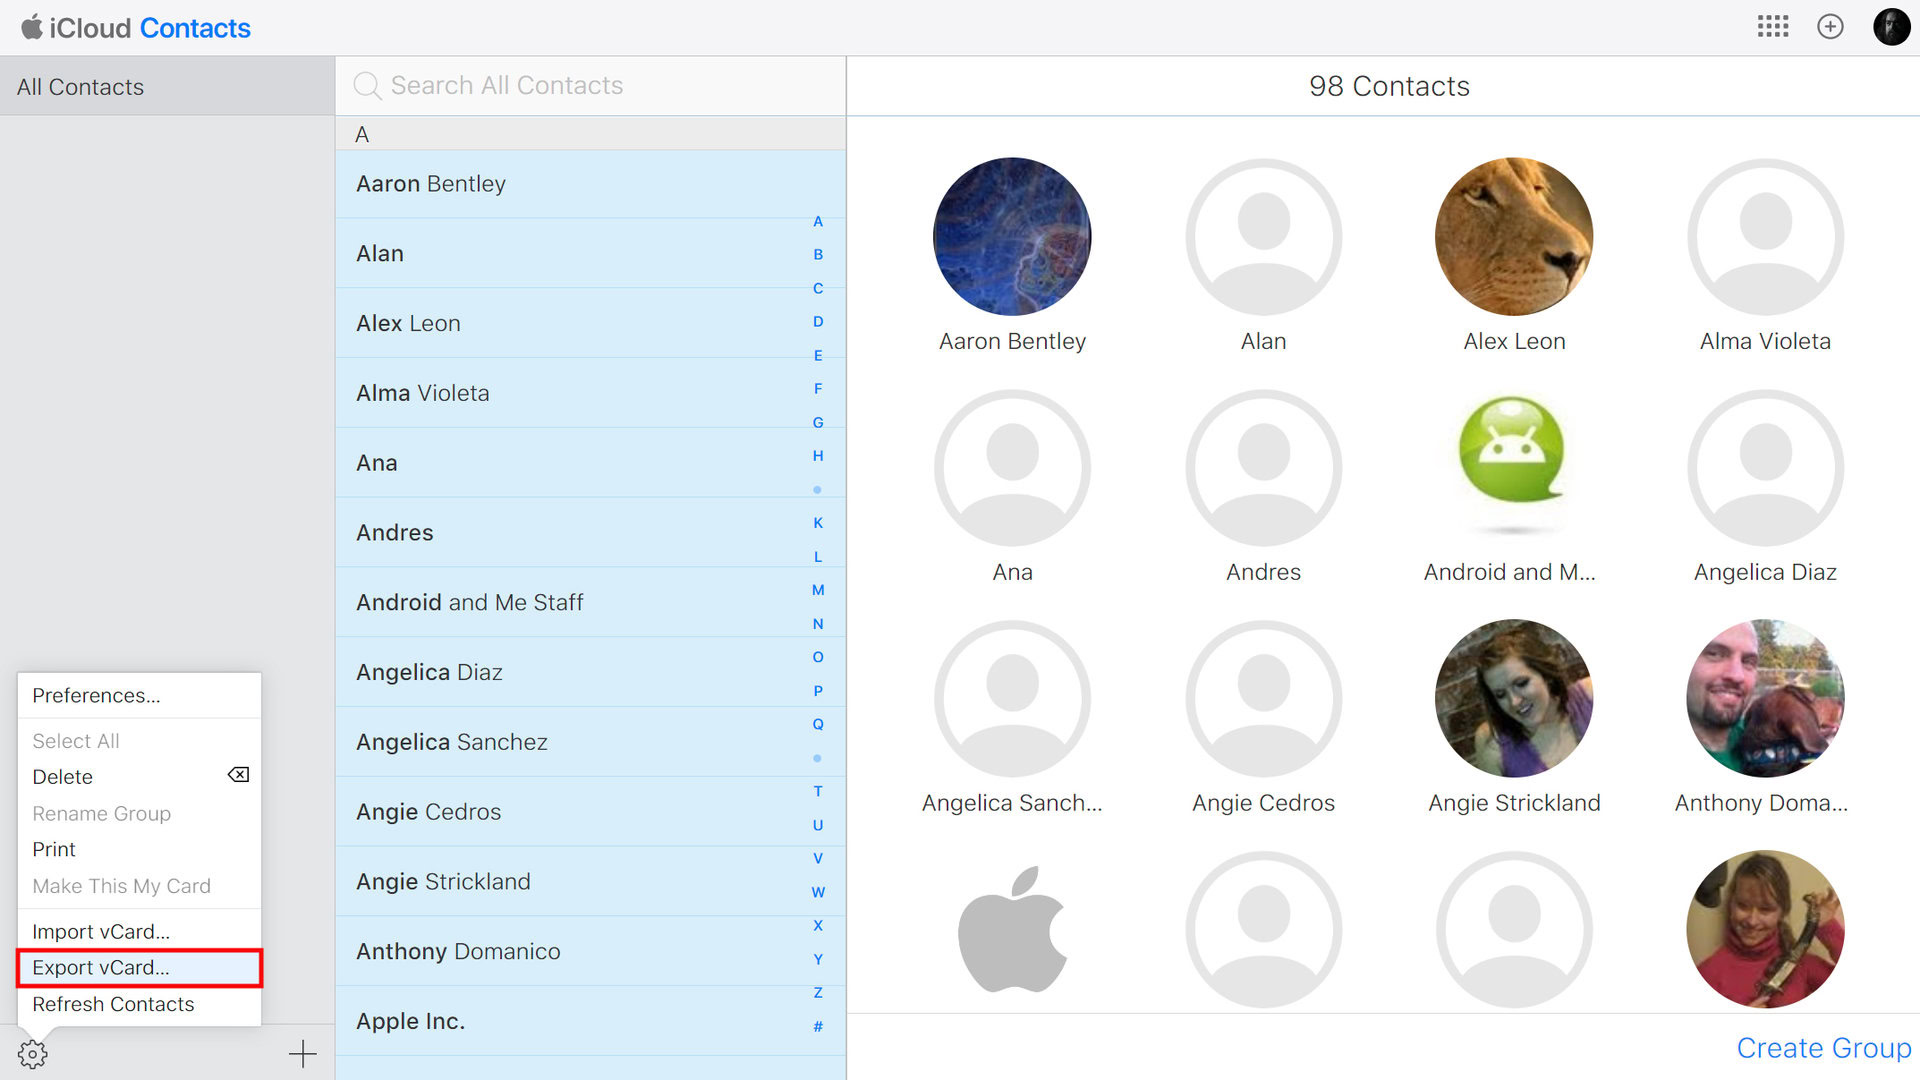Viewport: 1920px width, 1080px height.
Task: Choose Import vCard from the menu
Action: [101, 931]
